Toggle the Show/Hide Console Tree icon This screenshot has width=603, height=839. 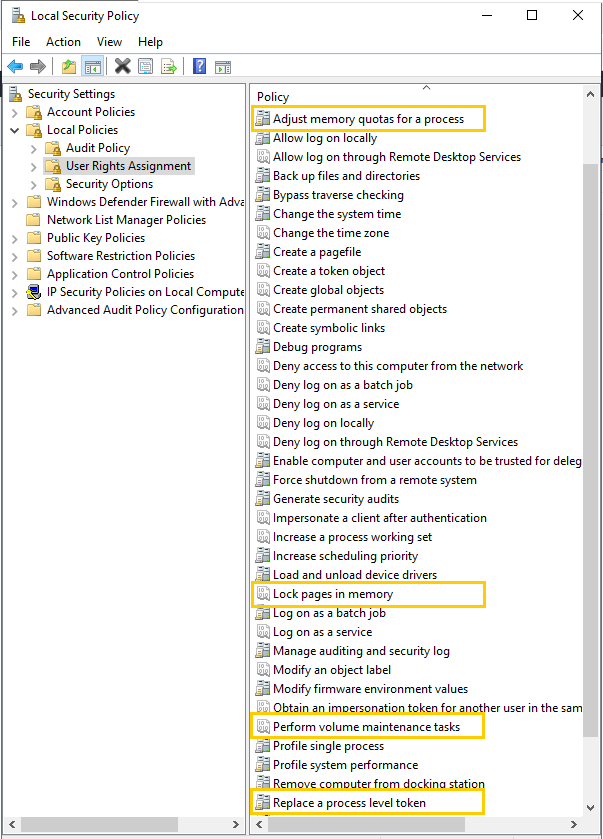click(92, 67)
